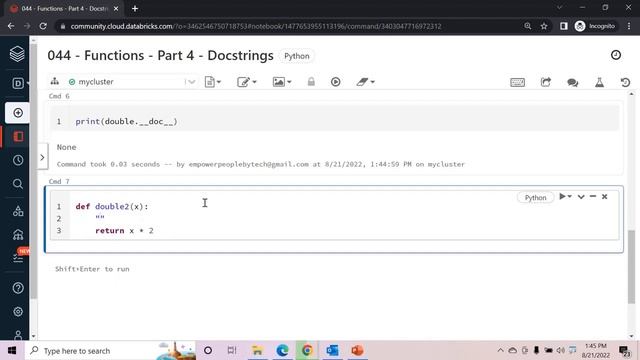
Task: Open PowerPoint from taskbar
Action: pos(357,351)
